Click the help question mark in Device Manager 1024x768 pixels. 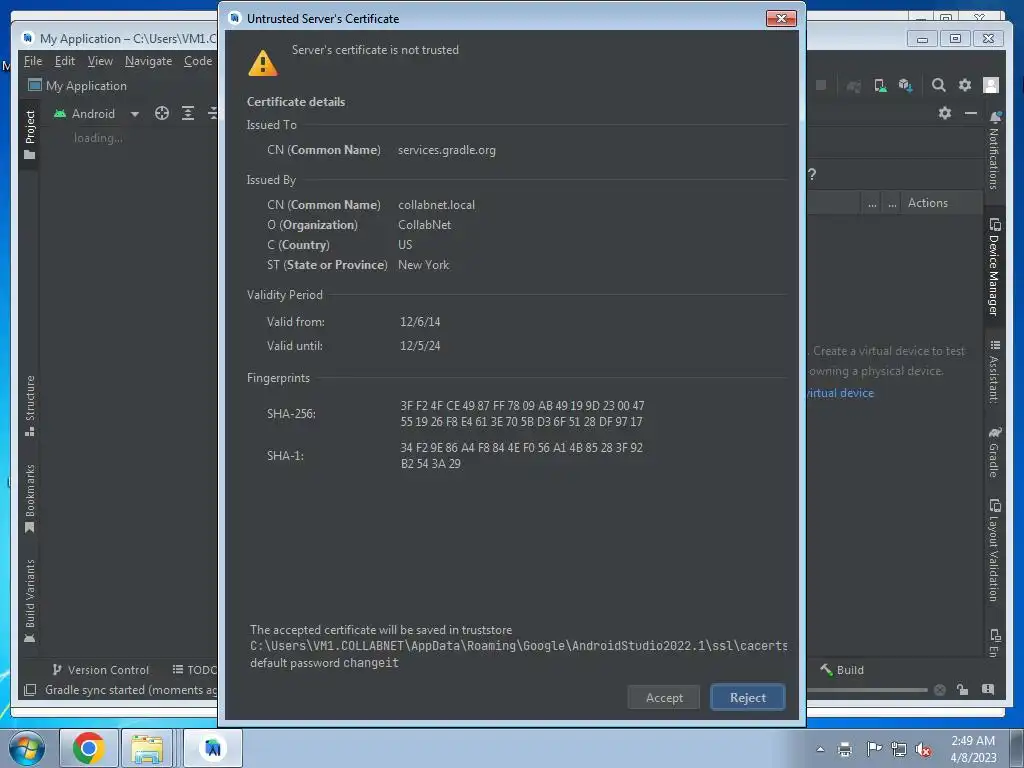pos(812,174)
